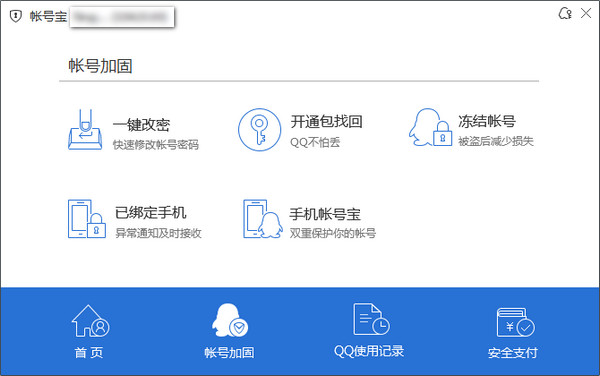
Task: Click the 帐号宝 title text
Action: pyautogui.click(x=48, y=16)
